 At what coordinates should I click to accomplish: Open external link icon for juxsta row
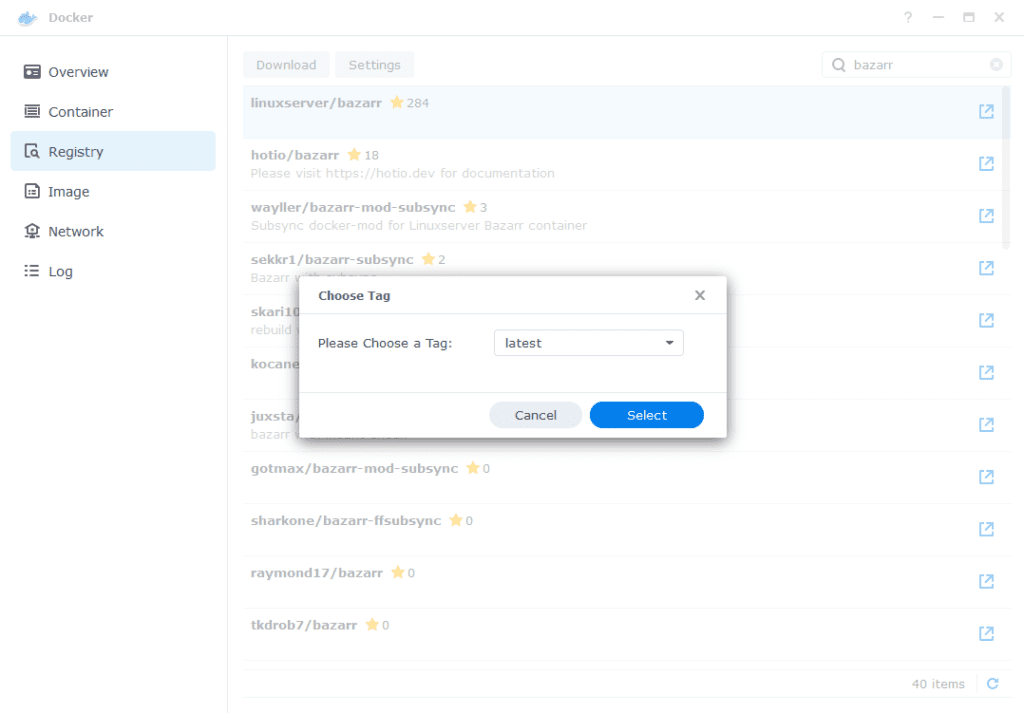click(986, 425)
